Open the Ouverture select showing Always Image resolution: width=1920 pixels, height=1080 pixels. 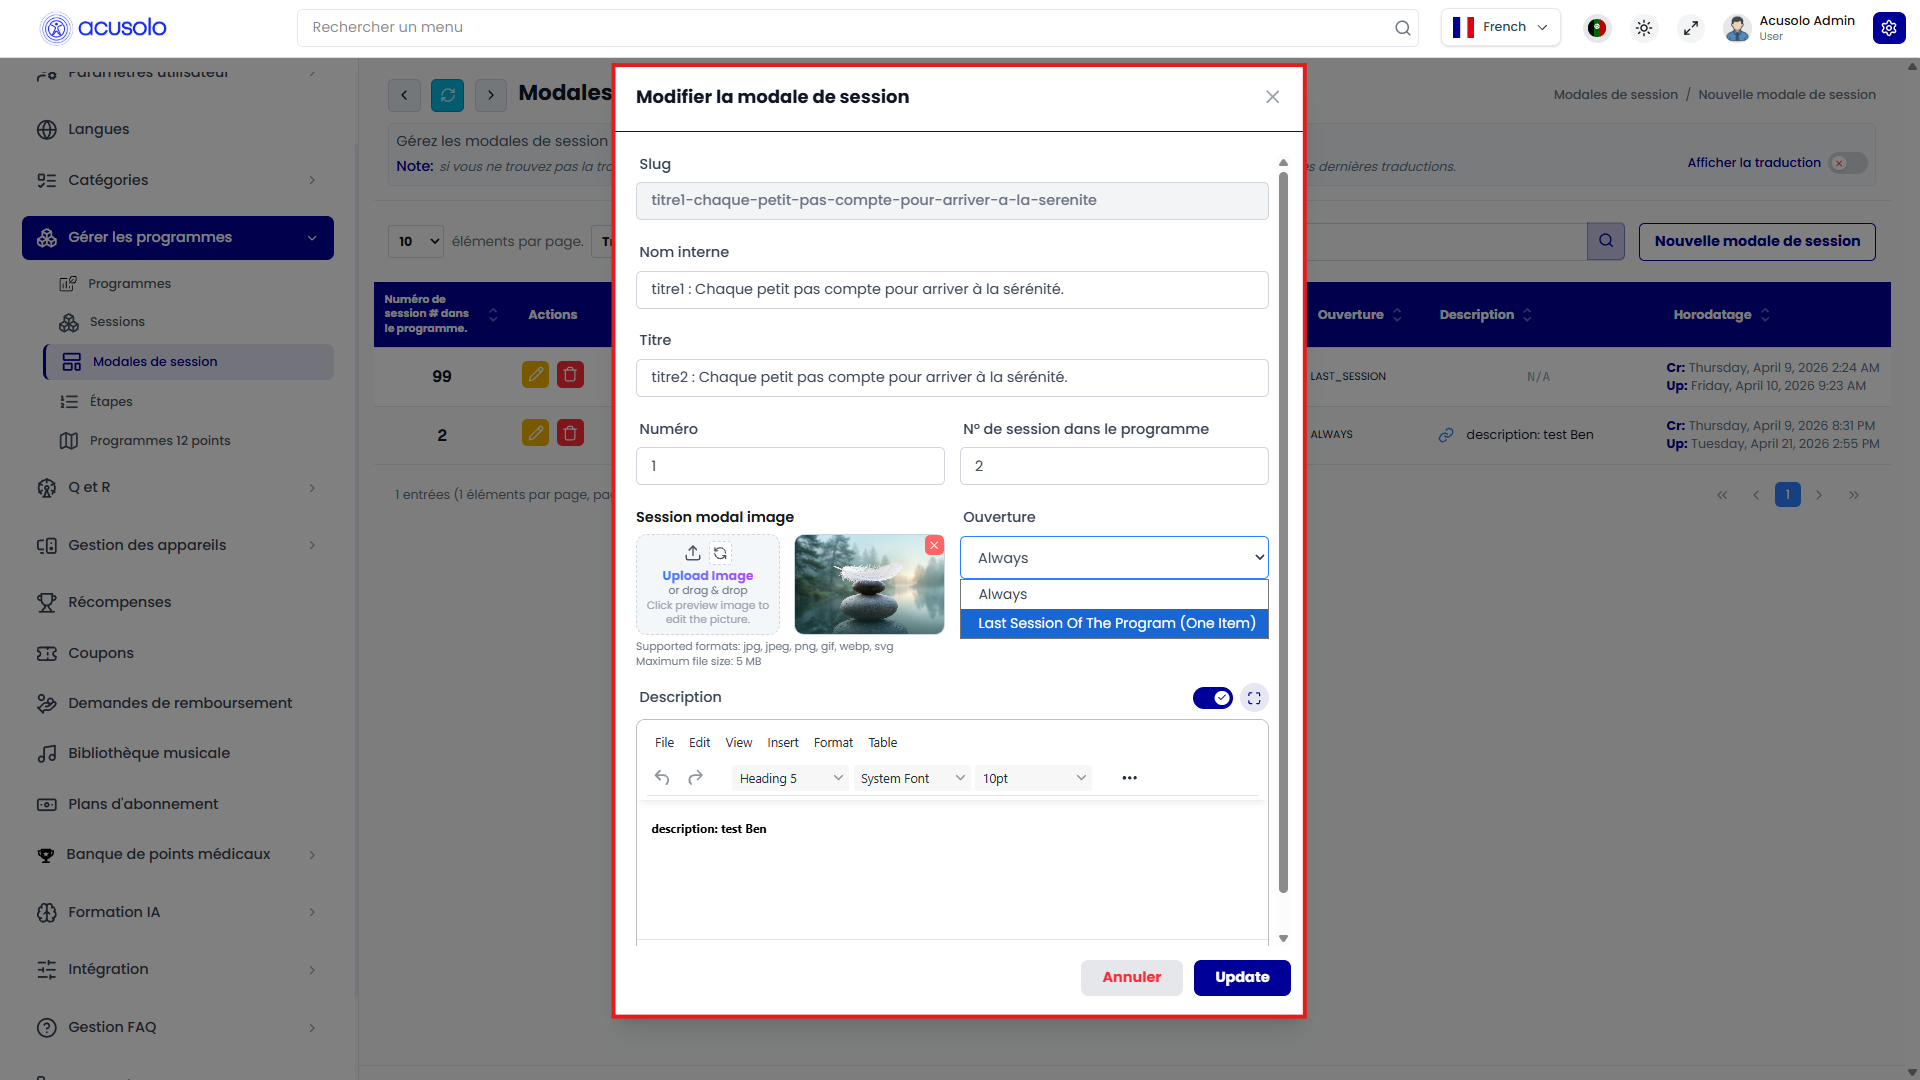point(1114,558)
